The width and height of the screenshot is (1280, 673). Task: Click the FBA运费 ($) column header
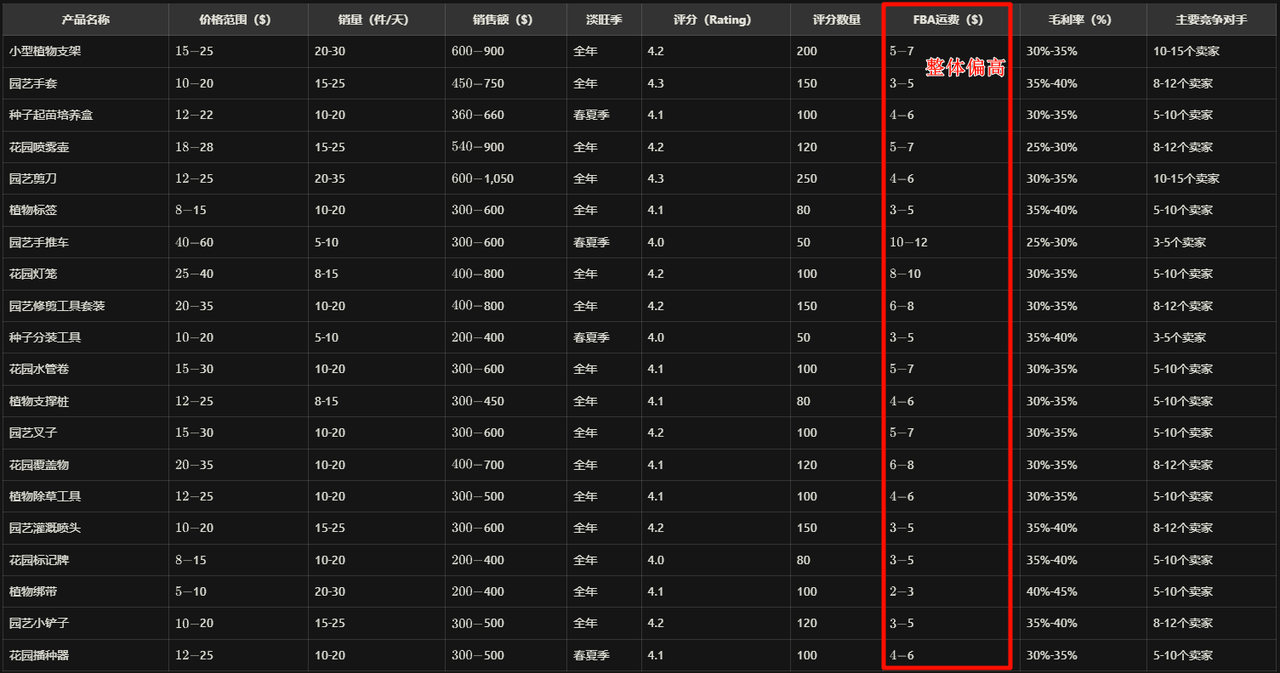tap(947, 19)
